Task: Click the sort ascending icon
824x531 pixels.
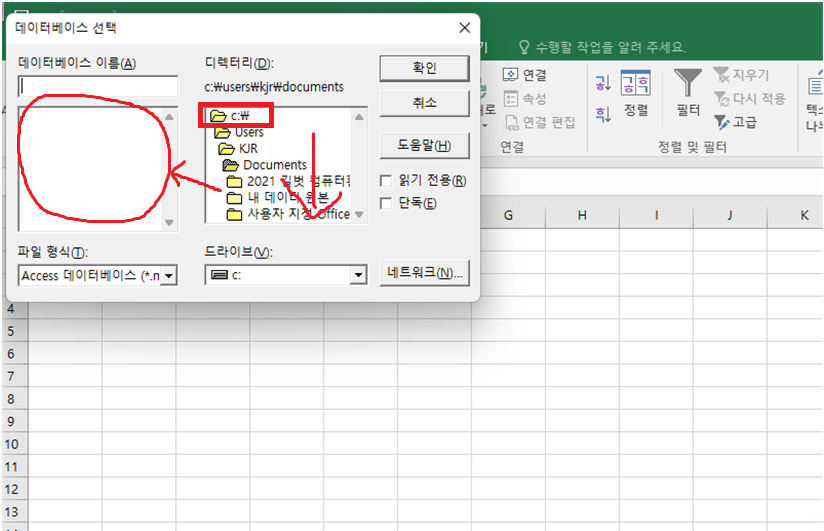Action: click(x=602, y=83)
